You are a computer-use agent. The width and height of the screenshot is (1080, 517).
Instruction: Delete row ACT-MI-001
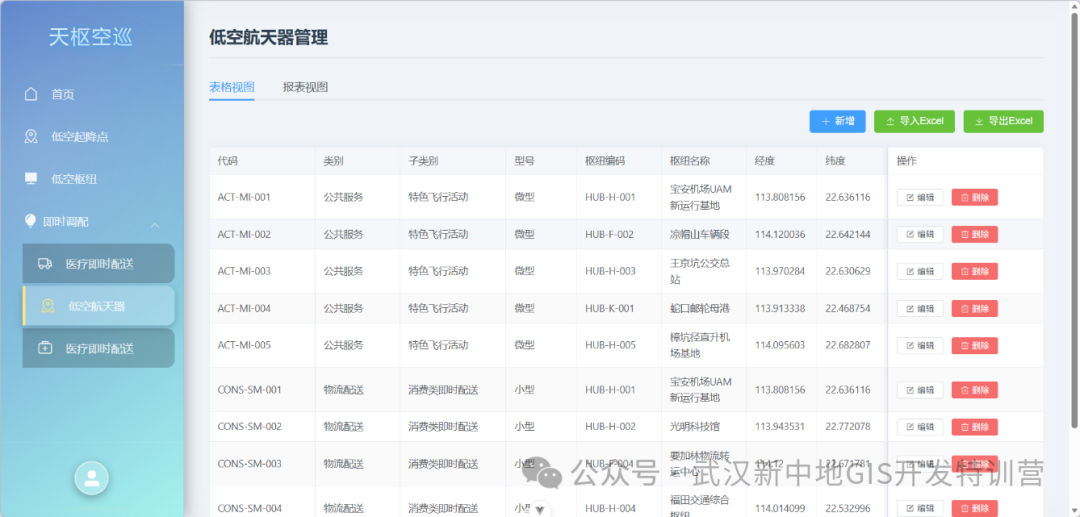pyautogui.click(x=975, y=197)
